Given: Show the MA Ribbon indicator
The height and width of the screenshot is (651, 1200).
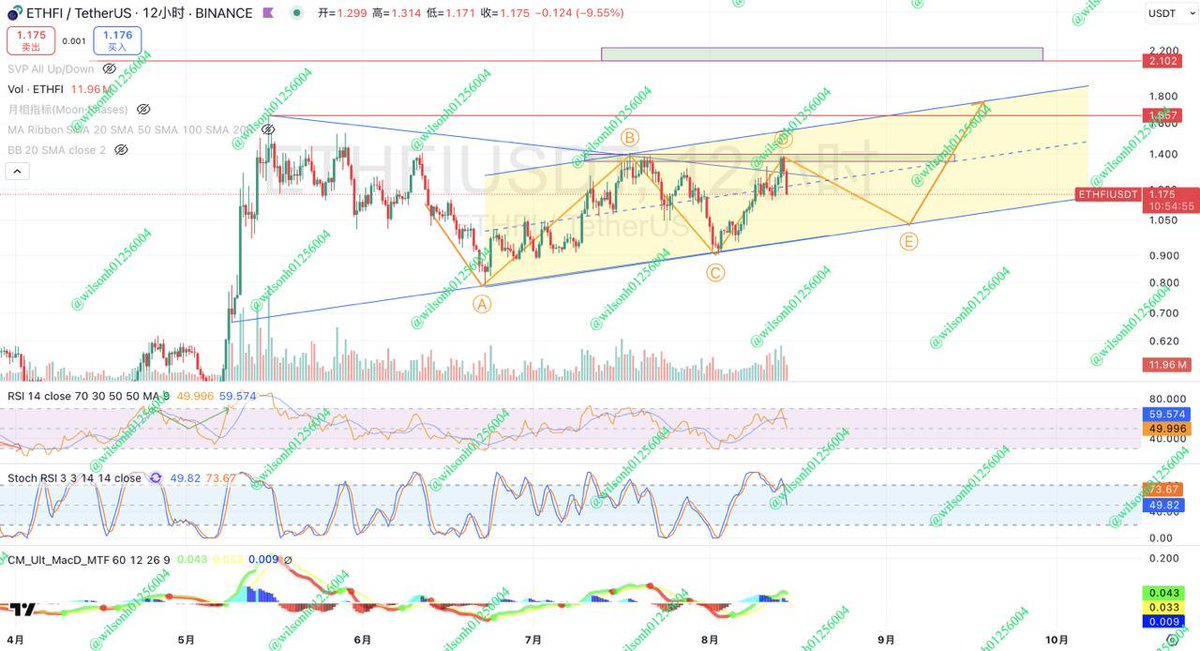Looking at the screenshot, I should pyautogui.click(x=267, y=130).
